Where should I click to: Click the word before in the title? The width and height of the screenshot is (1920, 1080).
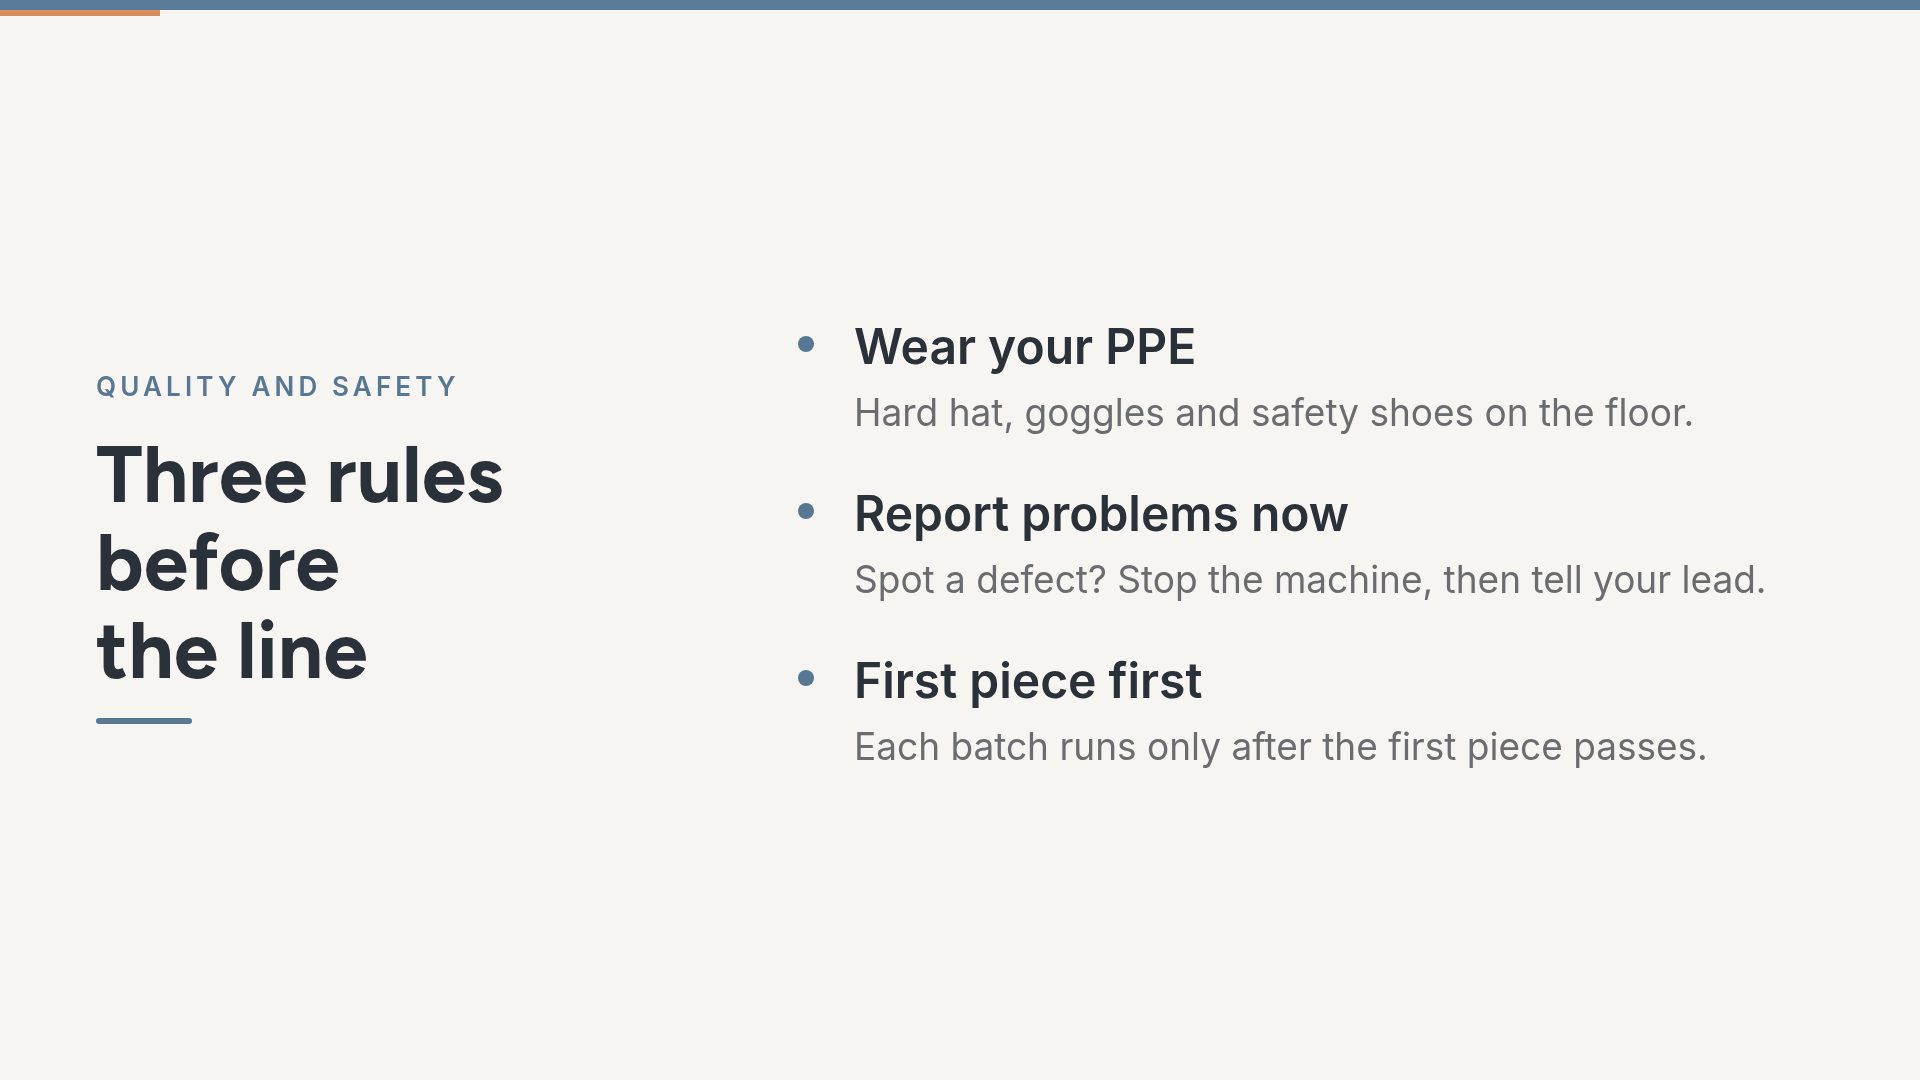click(x=218, y=563)
